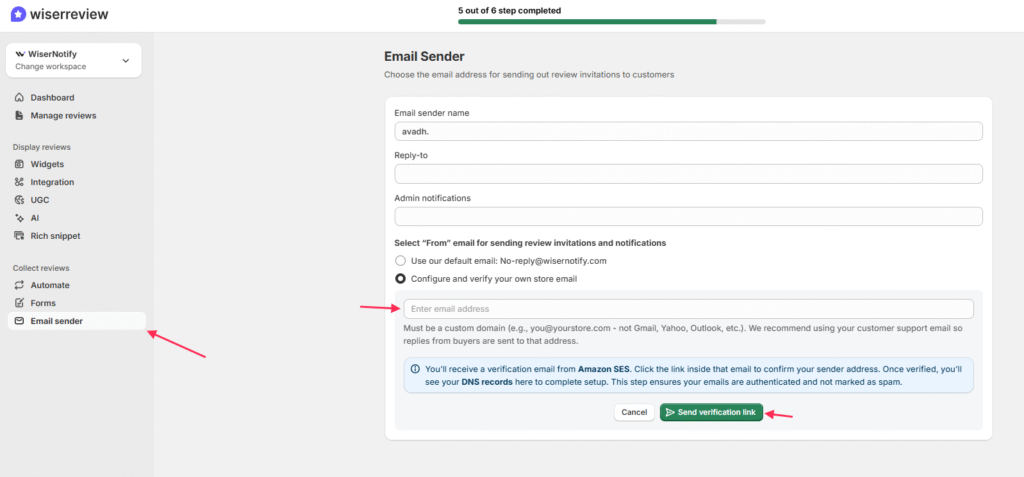The width and height of the screenshot is (1024, 477).
Task: Click Send verification link button
Action: [711, 412]
